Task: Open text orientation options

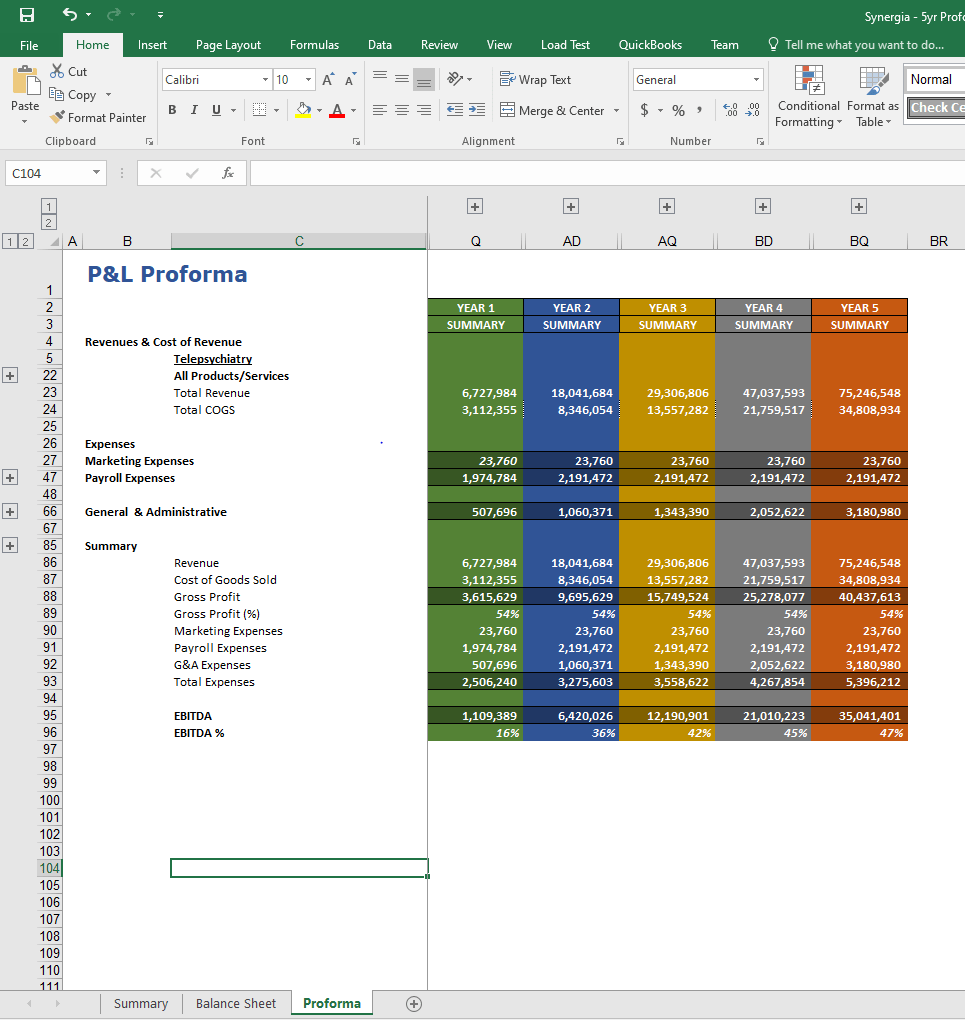Action: point(459,79)
